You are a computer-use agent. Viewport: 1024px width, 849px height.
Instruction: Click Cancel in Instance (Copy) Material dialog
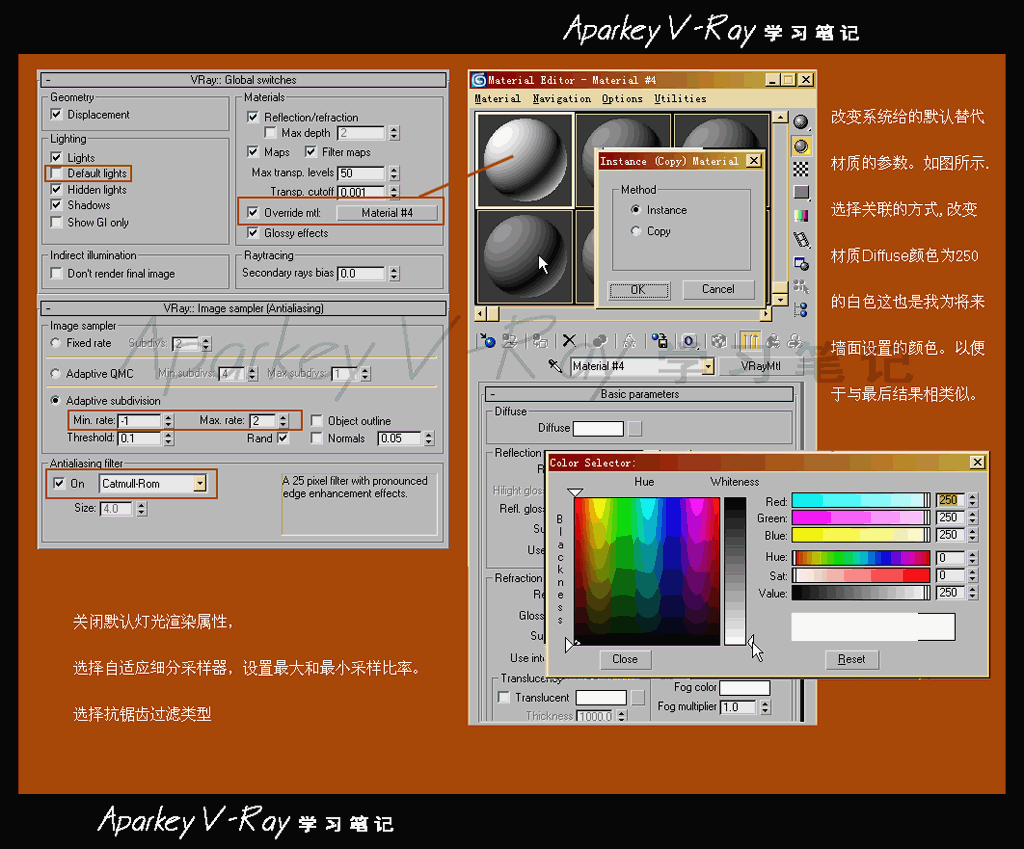(718, 289)
